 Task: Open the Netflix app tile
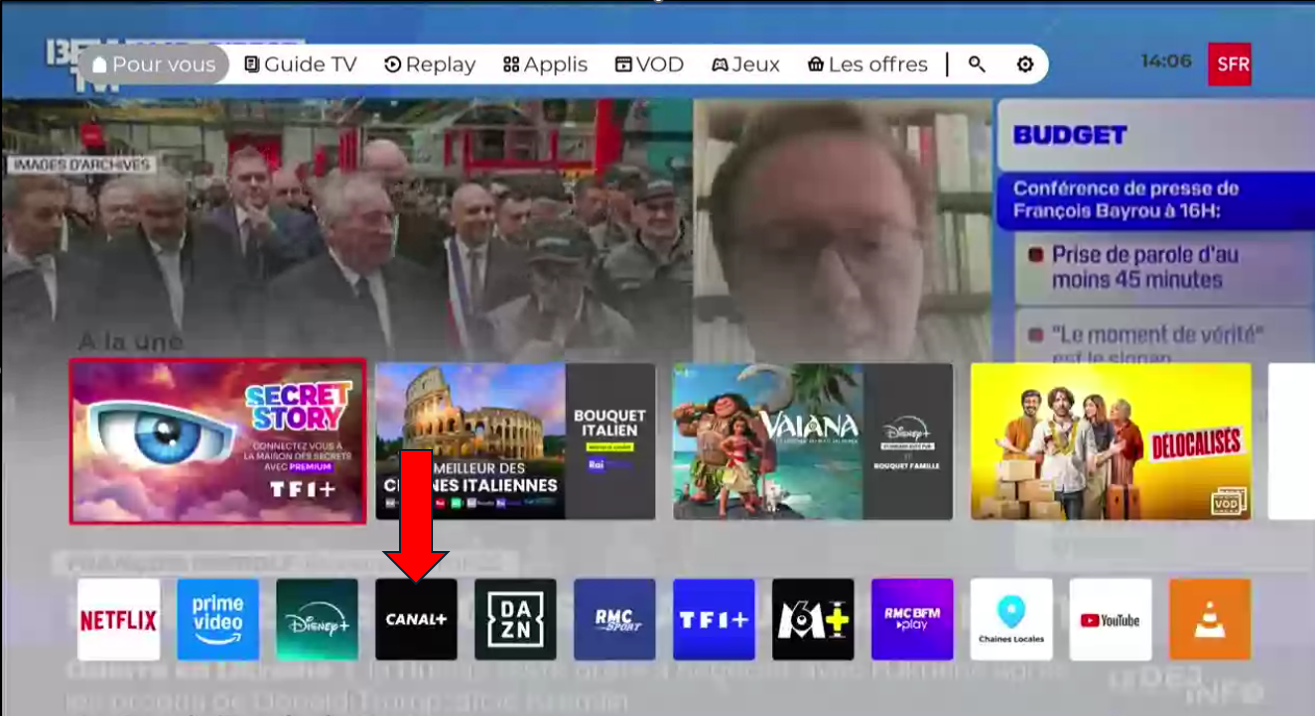pyautogui.click(x=119, y=620)
